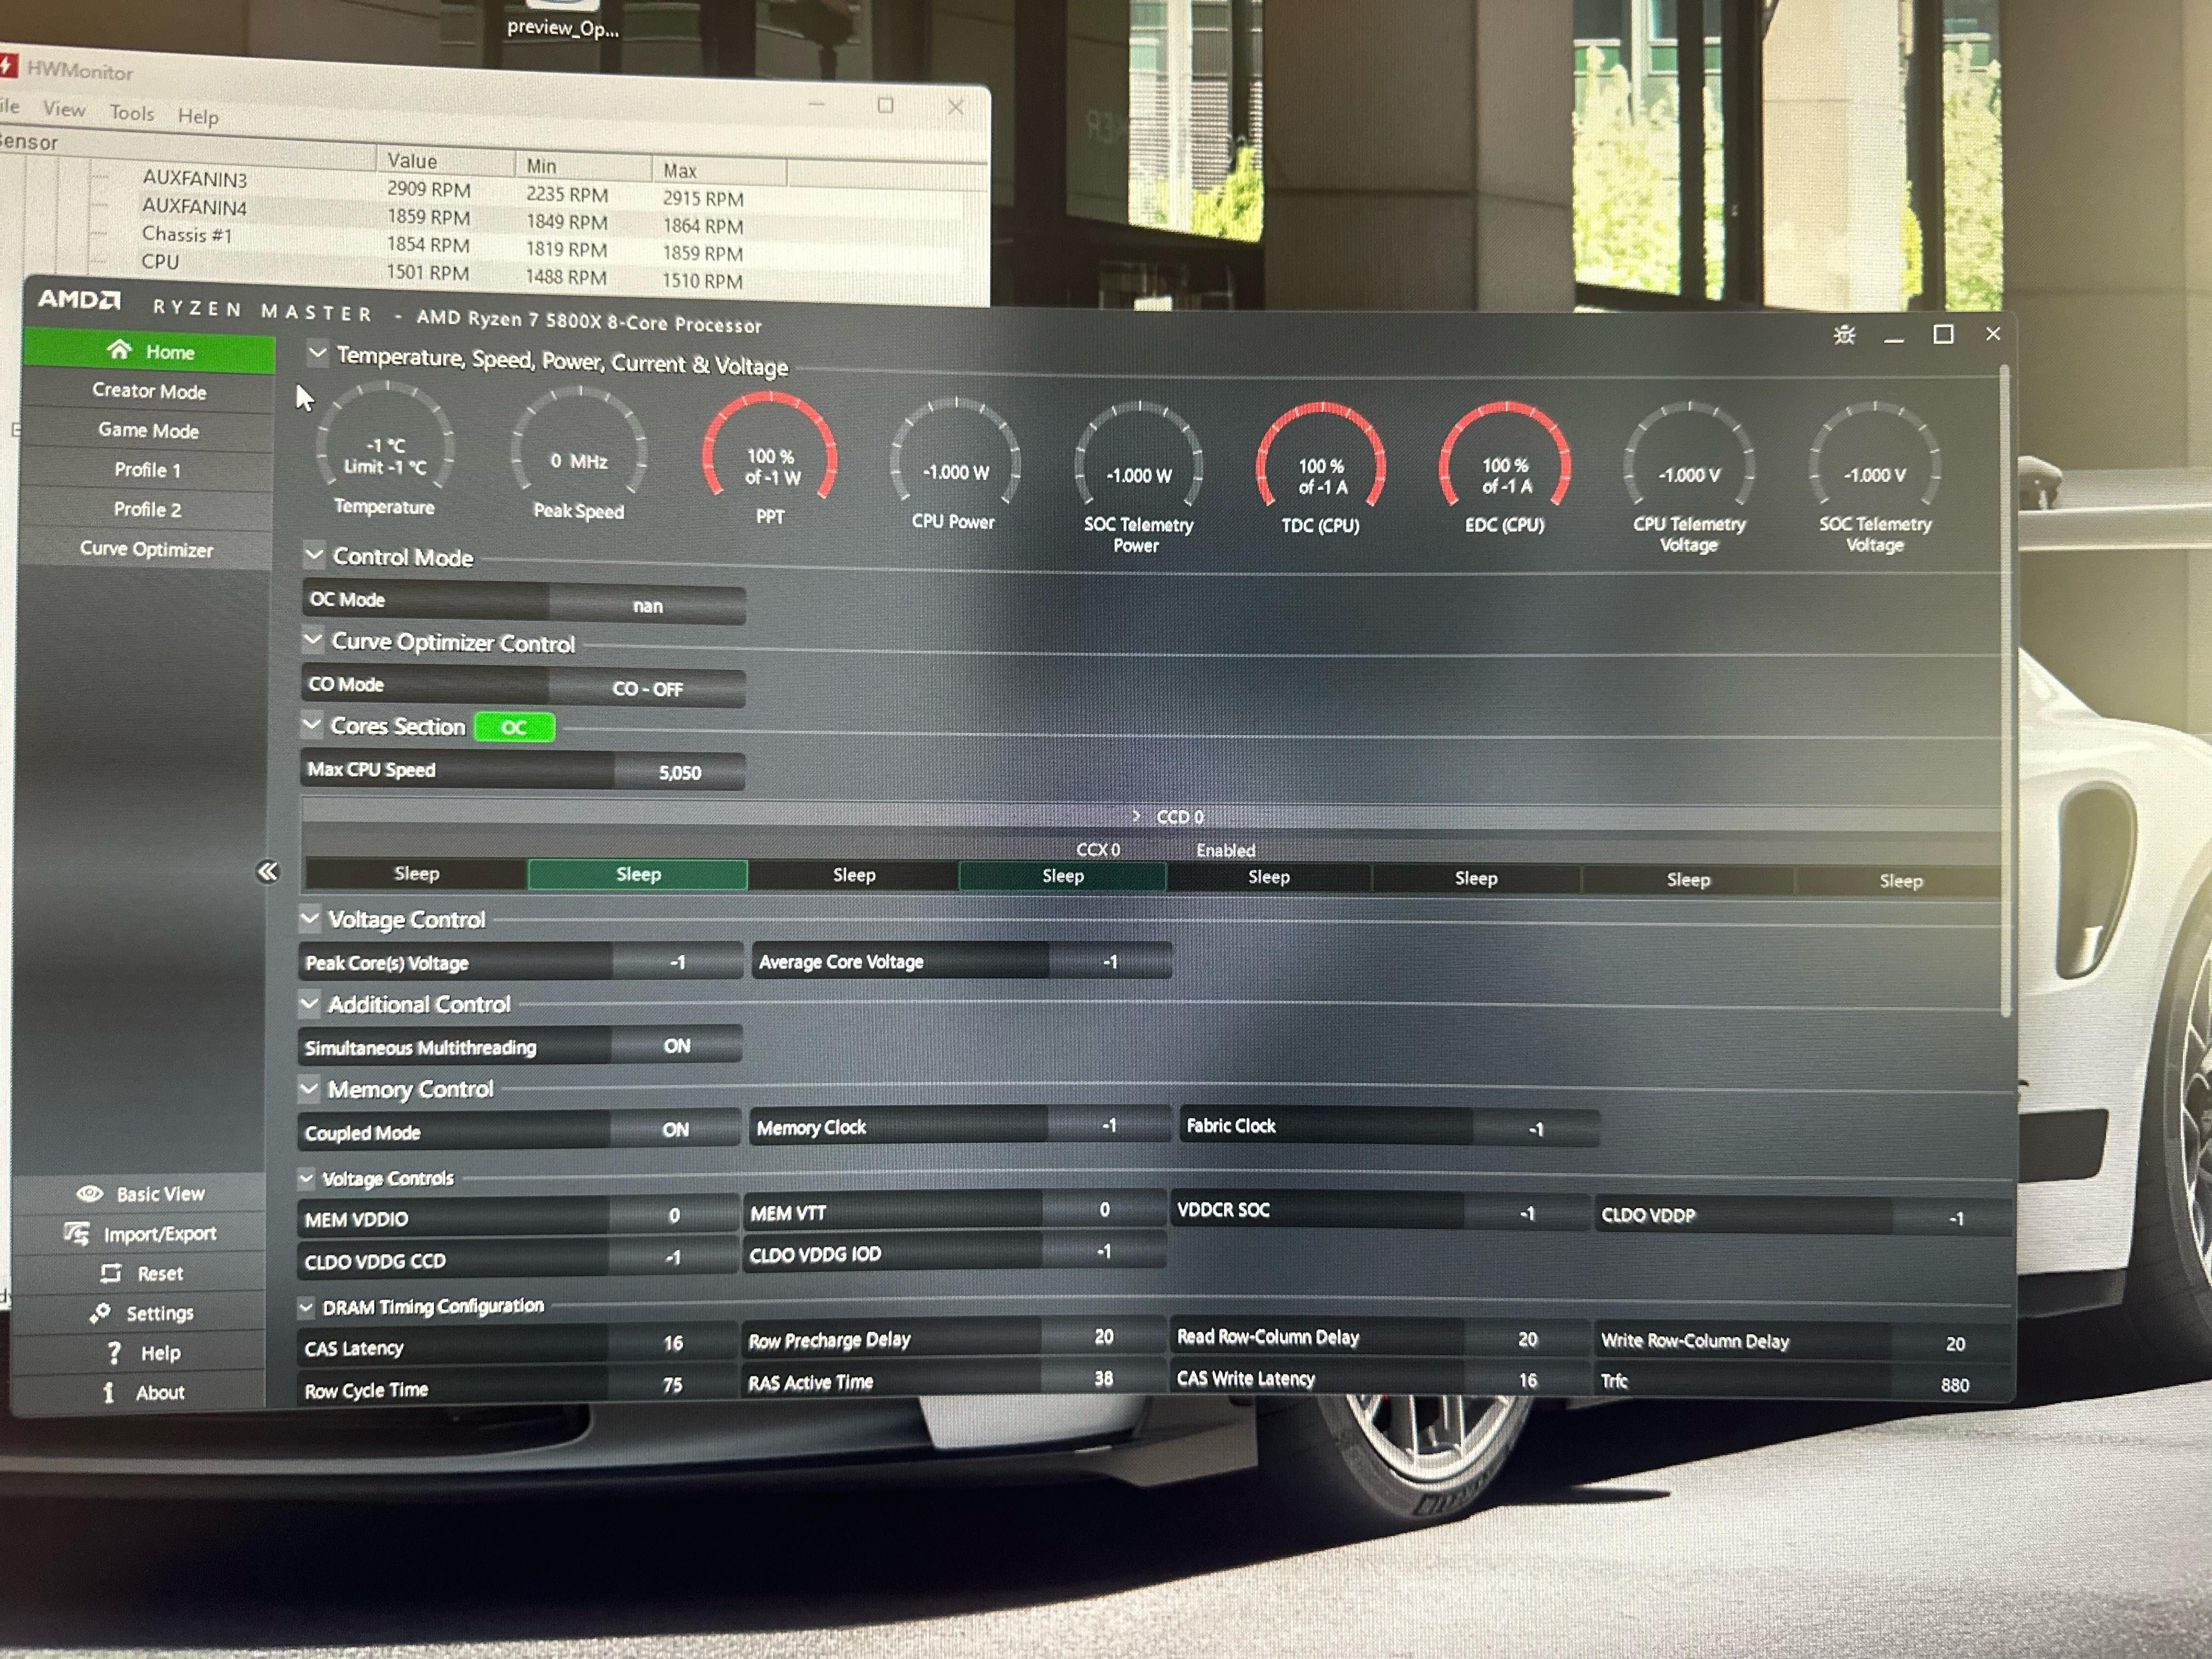
Task: Toggle the green OC Cores Section badge
Action: pos(514,727)
